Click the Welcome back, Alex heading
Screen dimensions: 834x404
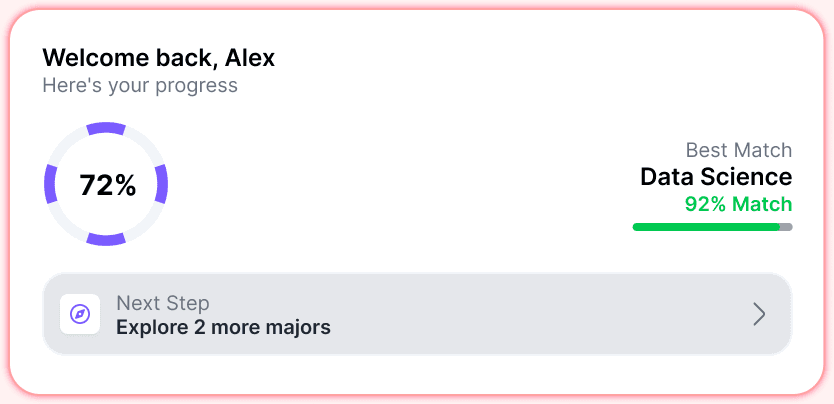click(x=159, y=57)
